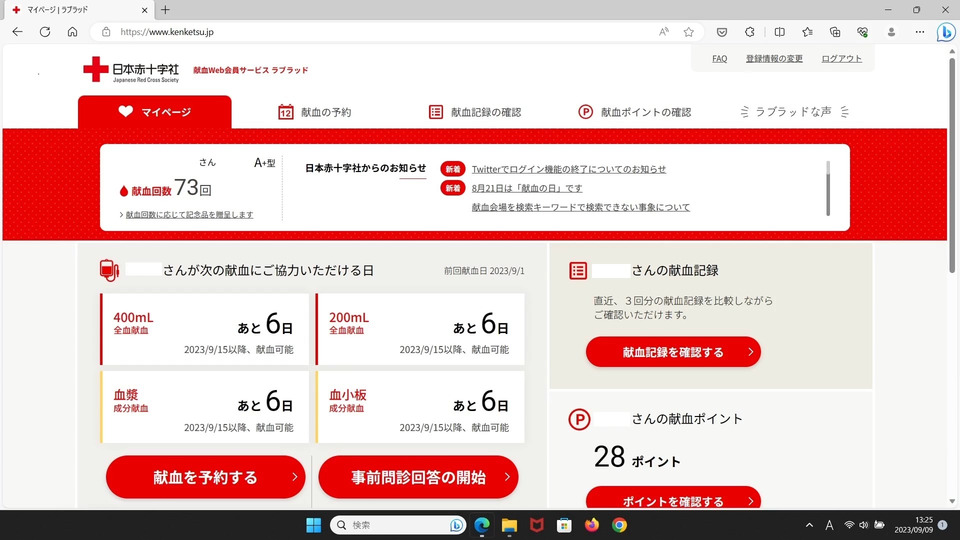Open the favorites list icon

807,32
